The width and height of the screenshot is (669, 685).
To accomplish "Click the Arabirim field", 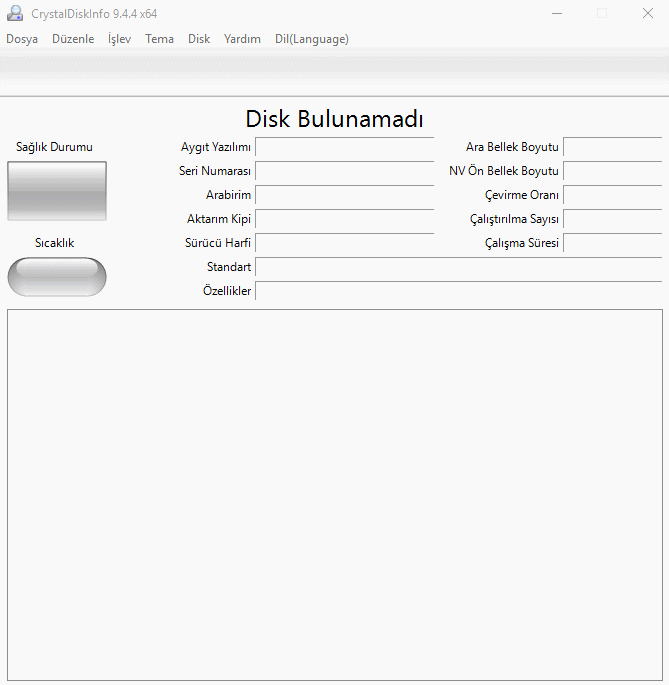I will click(x=344, y=195).
